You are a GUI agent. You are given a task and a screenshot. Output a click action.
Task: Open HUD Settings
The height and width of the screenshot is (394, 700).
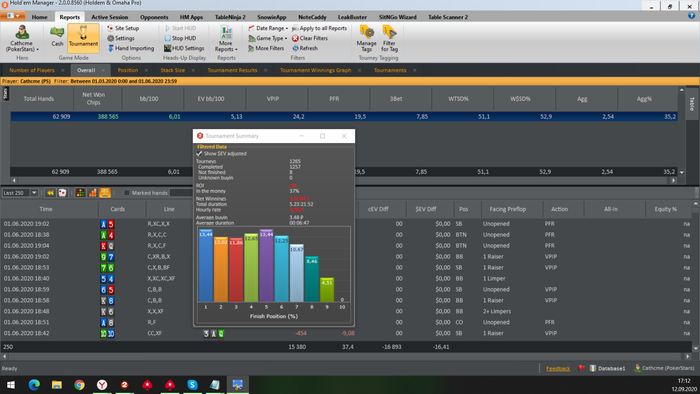coord(184,48)
